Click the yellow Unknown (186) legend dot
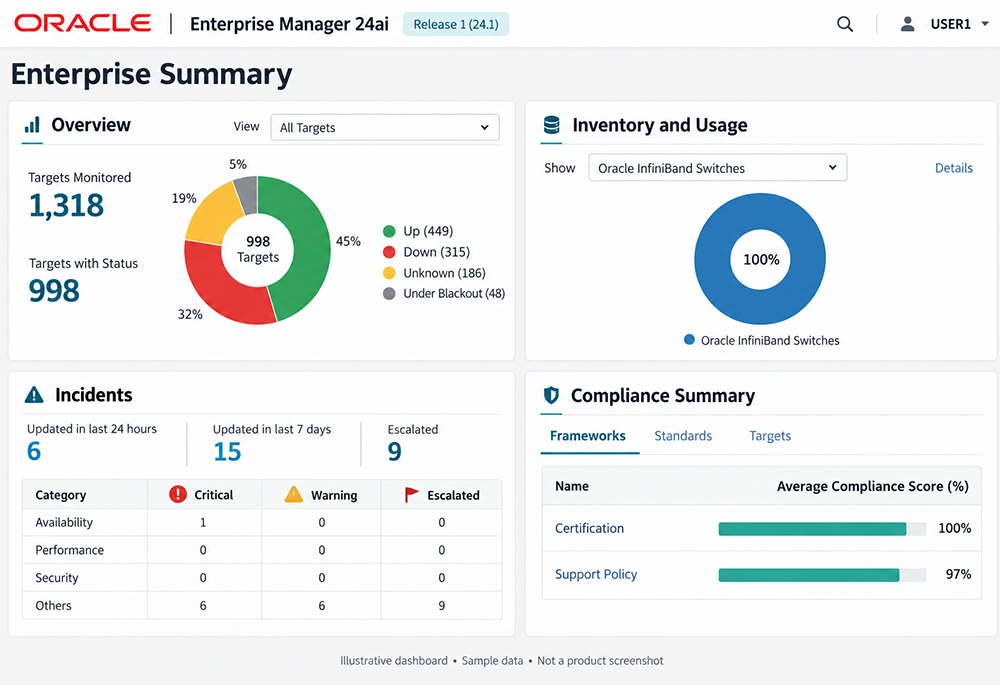Image resolution: width=1000 pixels, height=685 pixels. point(389,273)
